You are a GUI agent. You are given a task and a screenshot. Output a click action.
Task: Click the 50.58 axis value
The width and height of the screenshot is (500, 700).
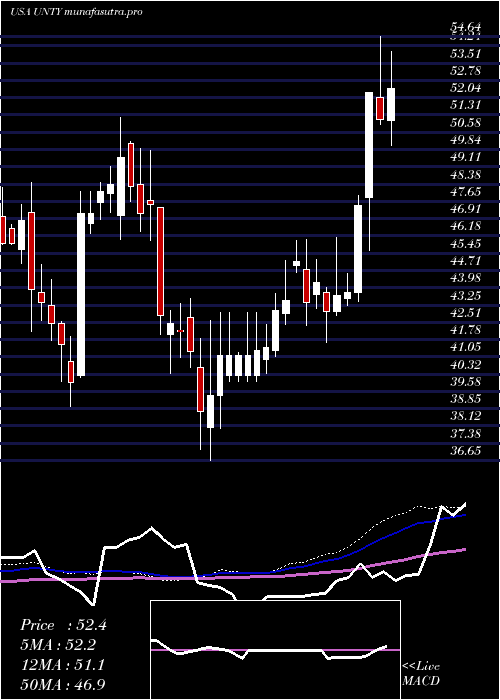coord(466,122)
